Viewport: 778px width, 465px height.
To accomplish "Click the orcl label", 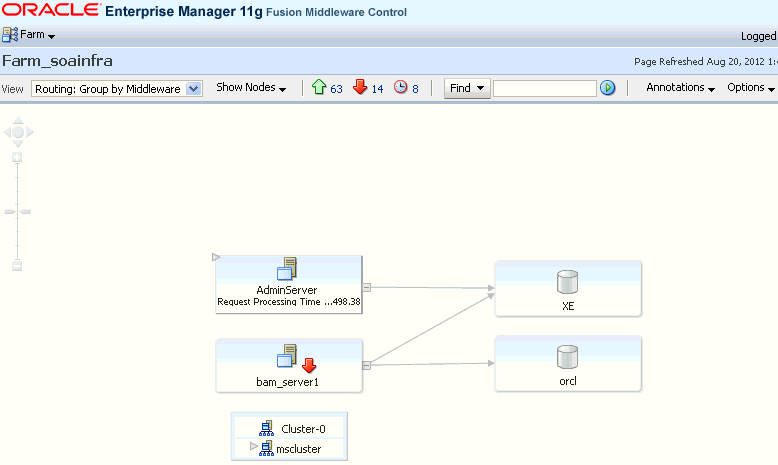I will 568,381.
